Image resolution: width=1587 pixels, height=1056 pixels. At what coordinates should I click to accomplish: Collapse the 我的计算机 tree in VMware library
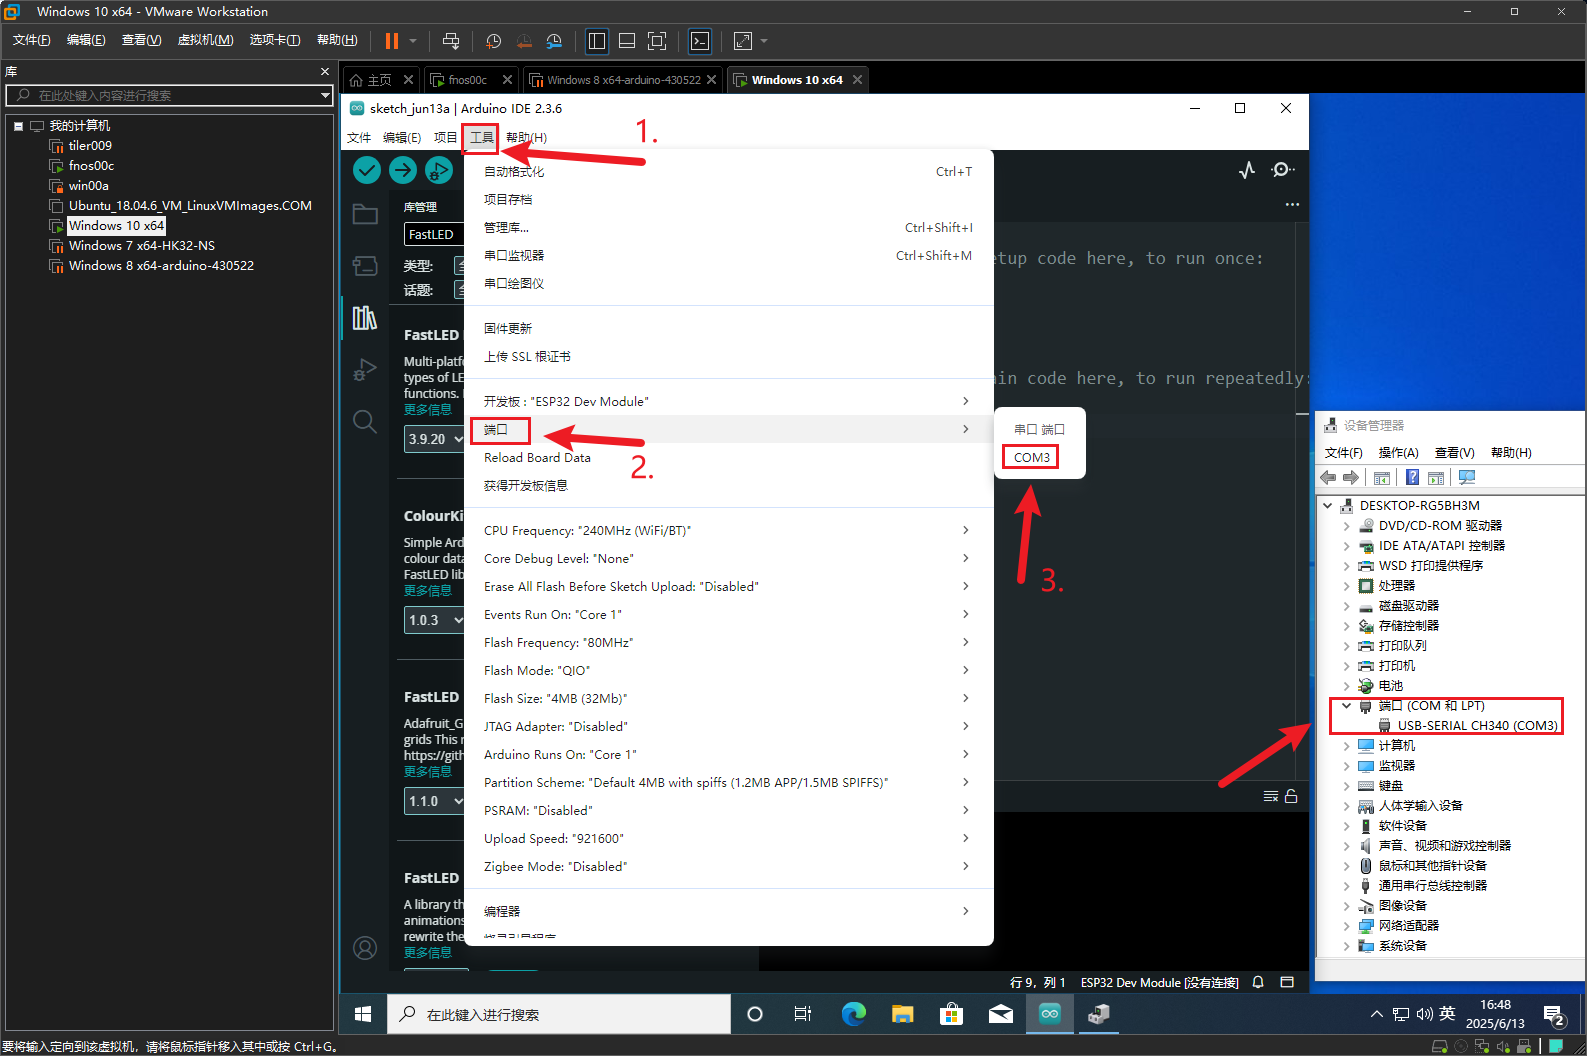(18, 126)
